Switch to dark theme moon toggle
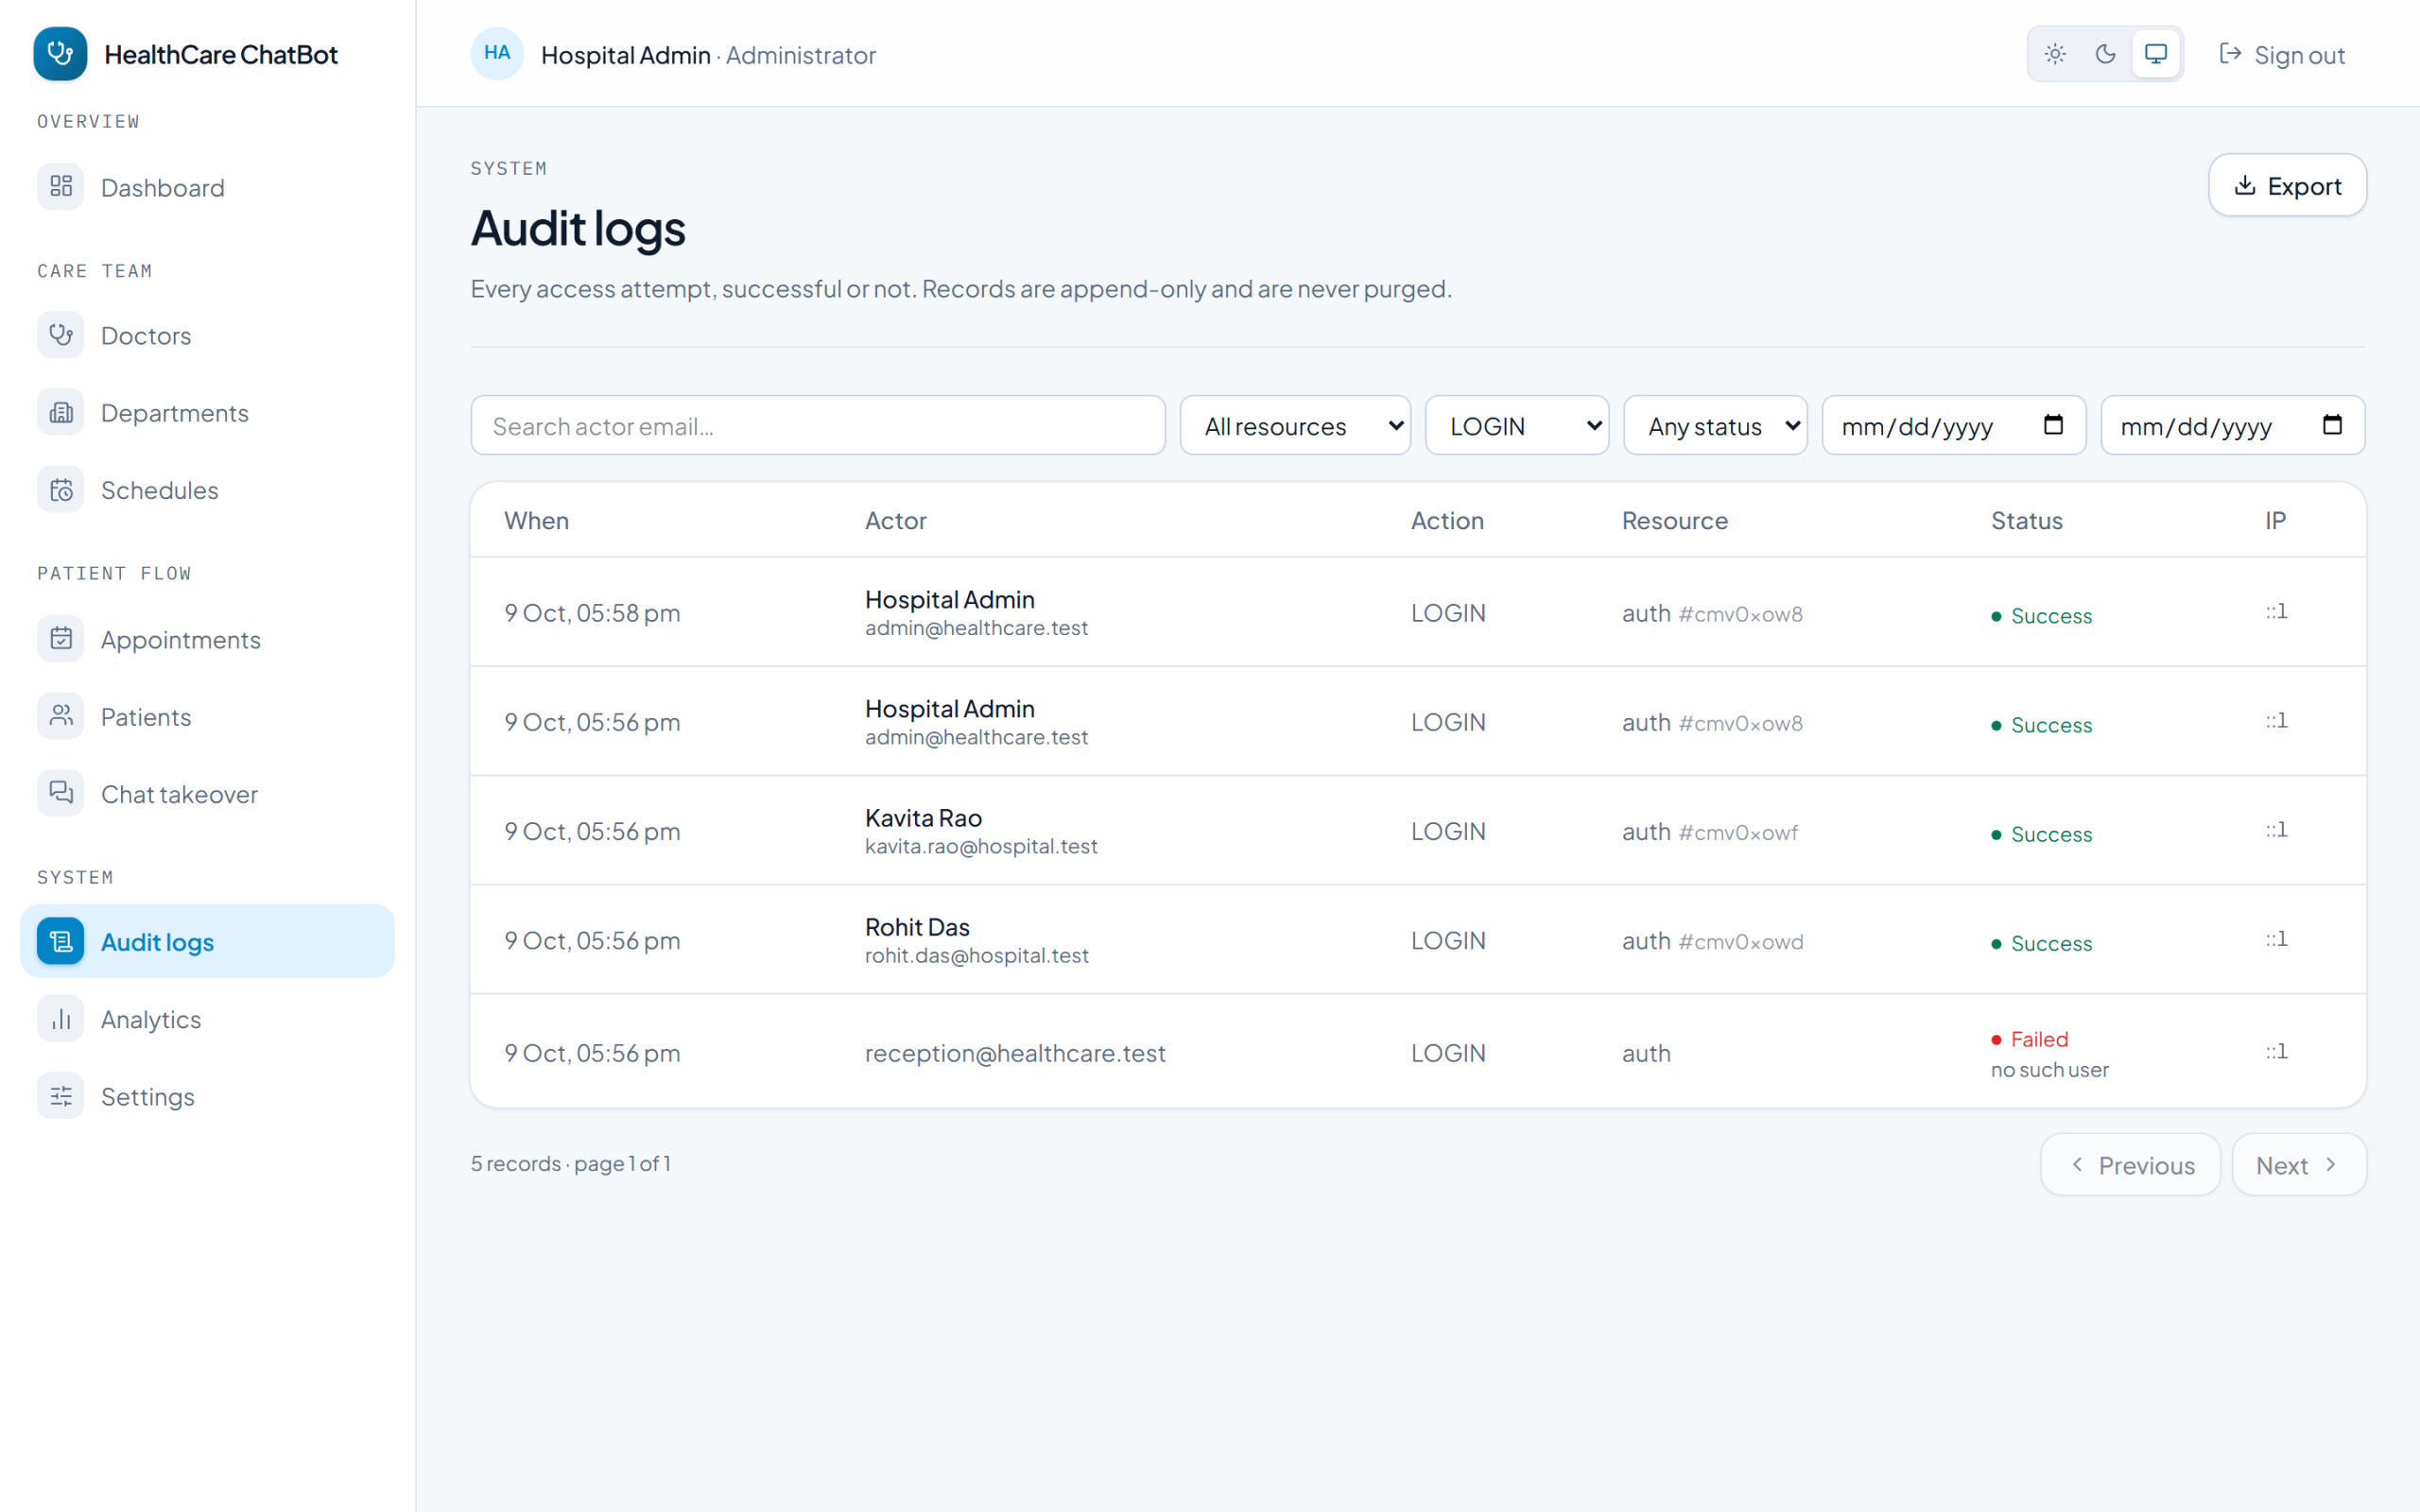 tap(2105, 54)
